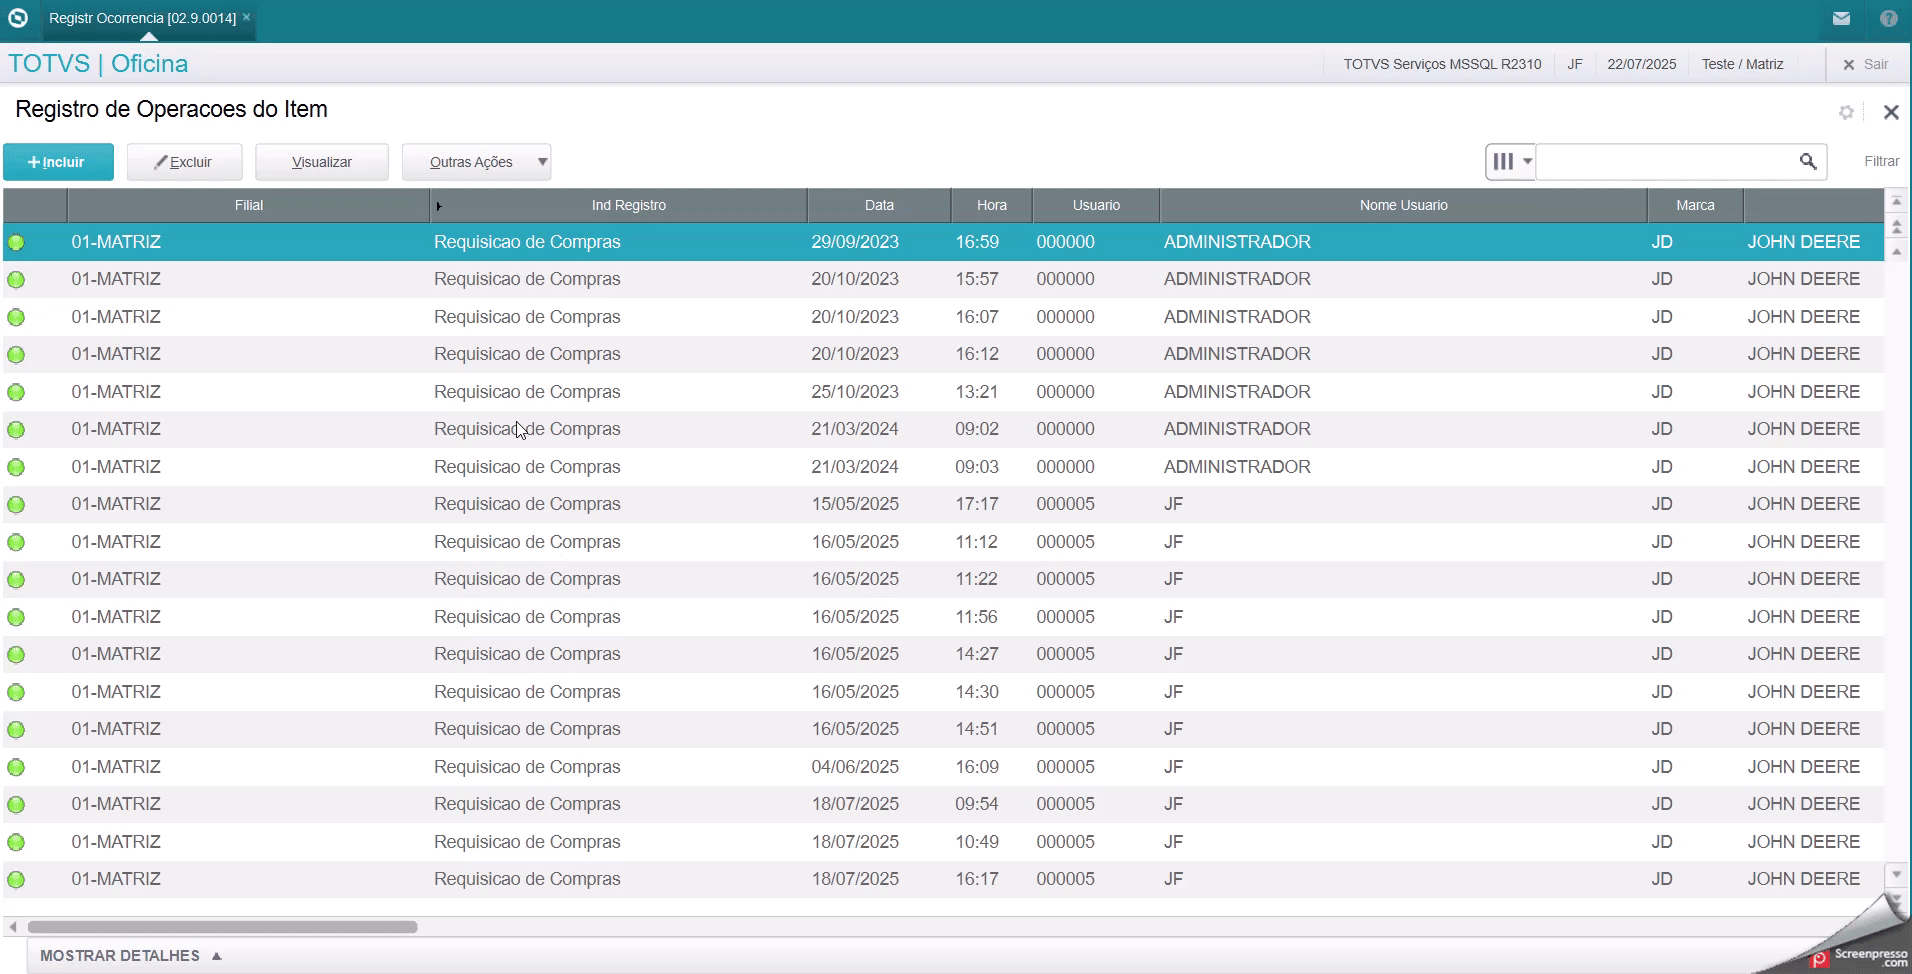
Task: Click the green status dot for 29/09/2023 16:59
Action: 16,242
